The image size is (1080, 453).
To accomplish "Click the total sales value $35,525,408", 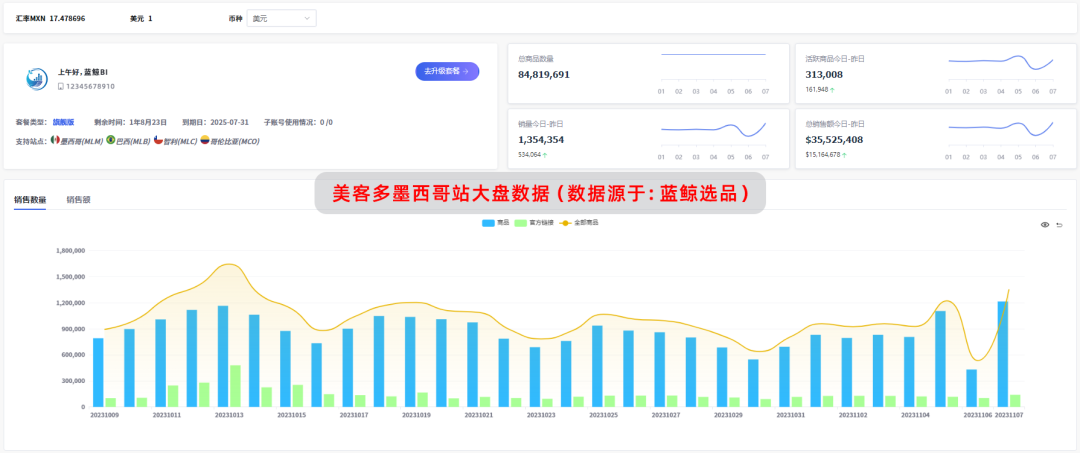I will tap(834, 140).
